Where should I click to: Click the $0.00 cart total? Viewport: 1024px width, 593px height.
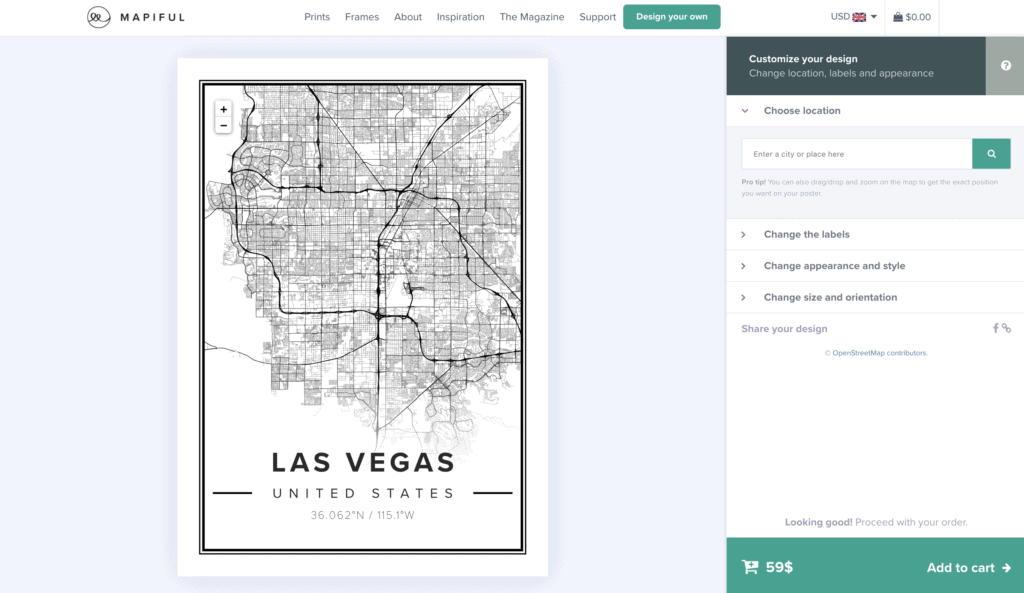click(918, 17)
